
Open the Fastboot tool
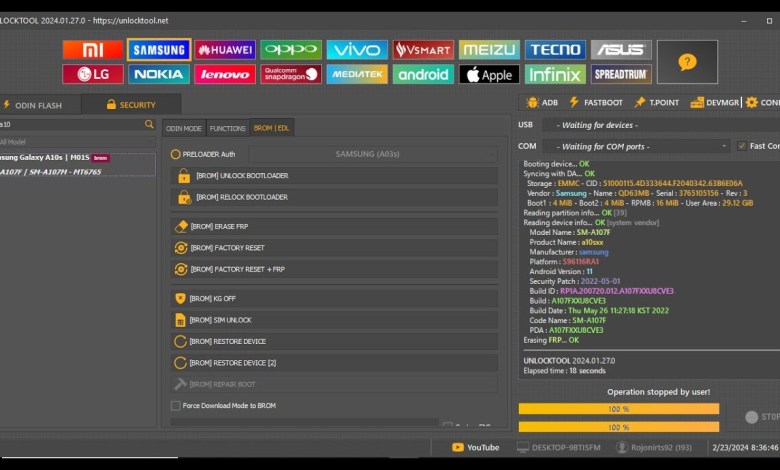tap(596, 102)
